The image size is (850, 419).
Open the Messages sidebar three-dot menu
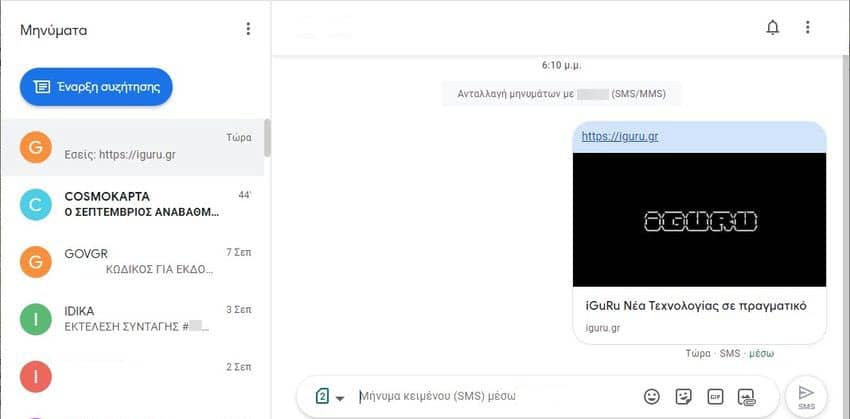(248, 29)
